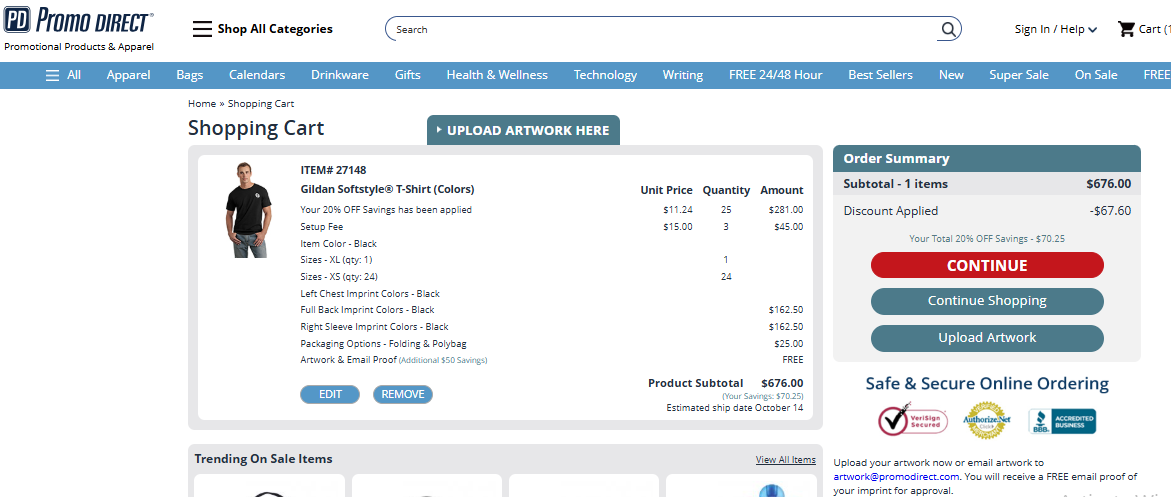The image size is (1171, 497).
Task: Click Right Sleeve Imprint Colors - Black row
Action: click(x=374, y=327)
